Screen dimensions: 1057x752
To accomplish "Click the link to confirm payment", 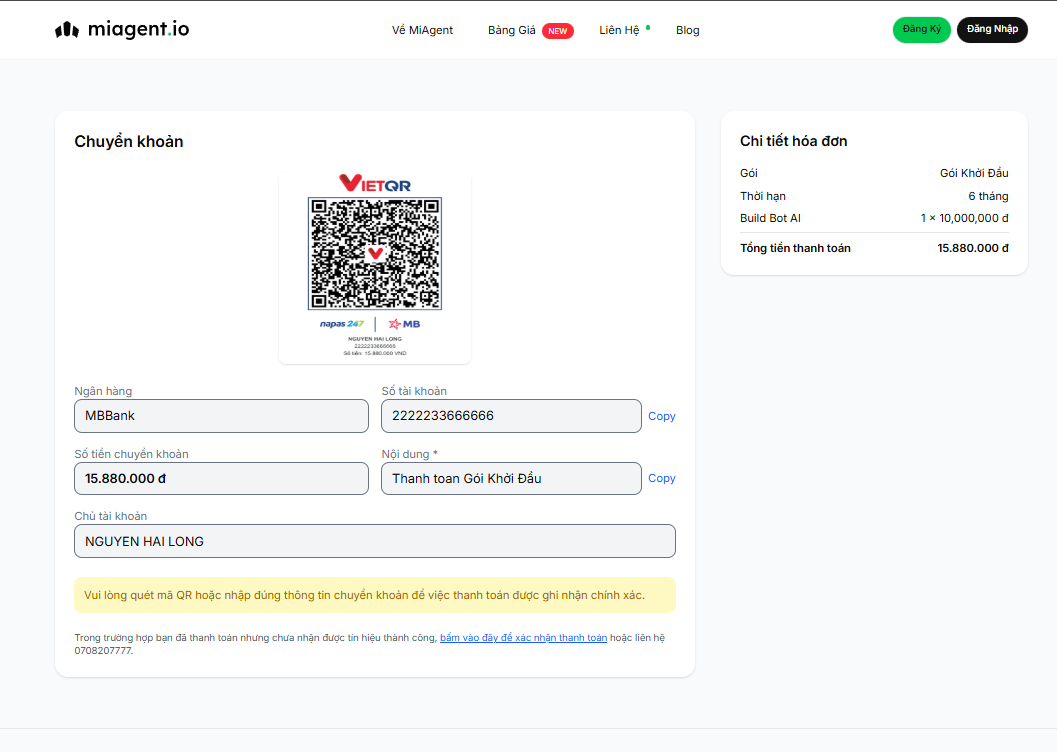I will [523, 637].
